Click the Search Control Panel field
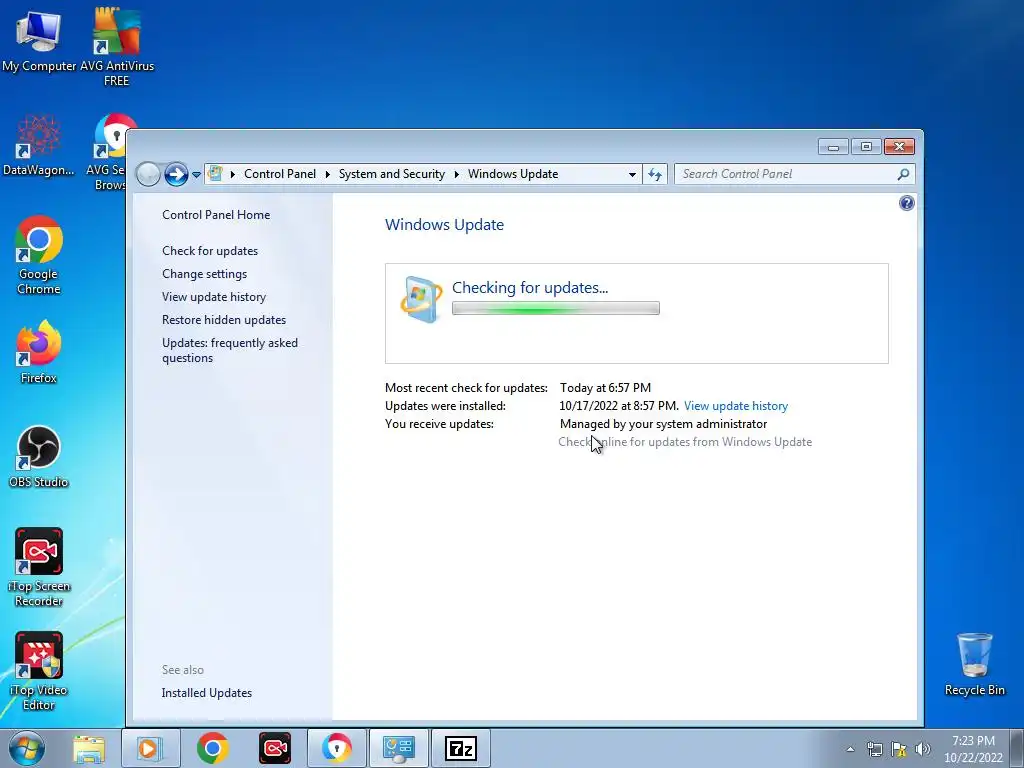Screen dimensions: 1024x768 click(x=784, y=174)
